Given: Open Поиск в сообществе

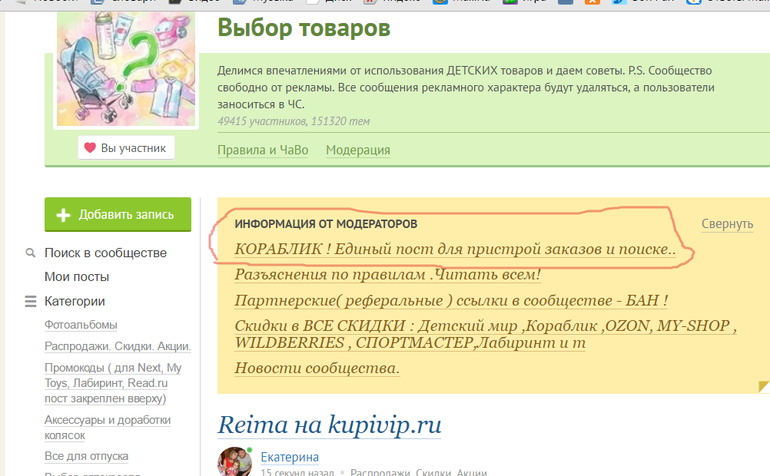Looking at the screenshot, I should click(x=105, y=253).
